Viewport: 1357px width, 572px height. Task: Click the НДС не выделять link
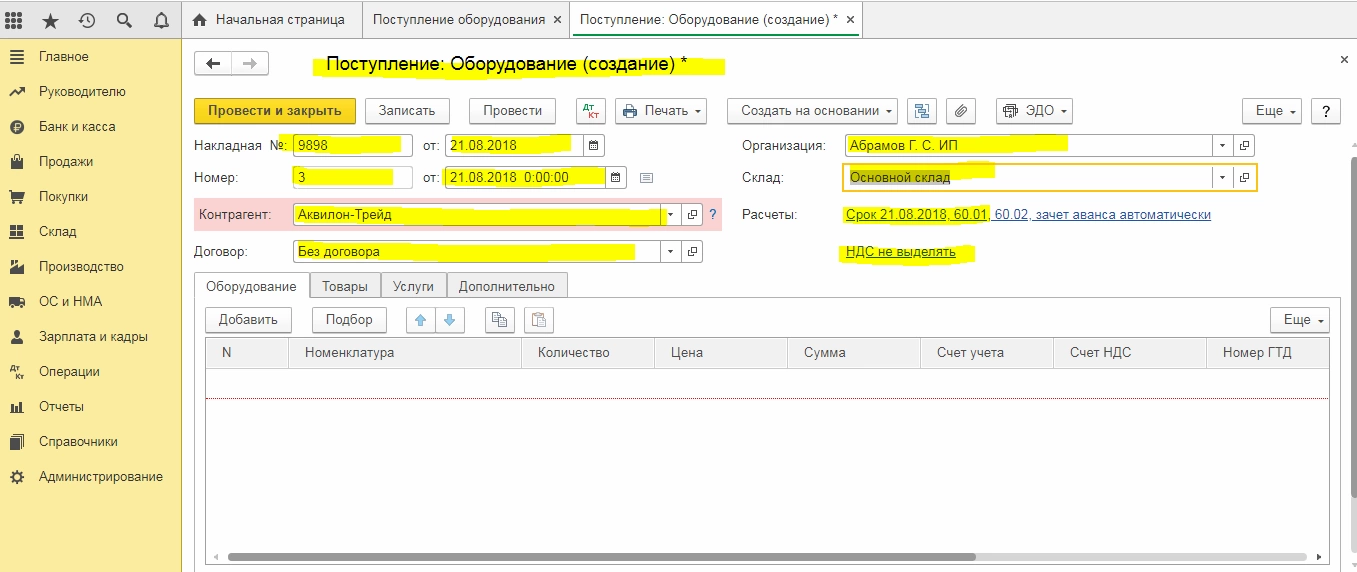click(900, 252)
